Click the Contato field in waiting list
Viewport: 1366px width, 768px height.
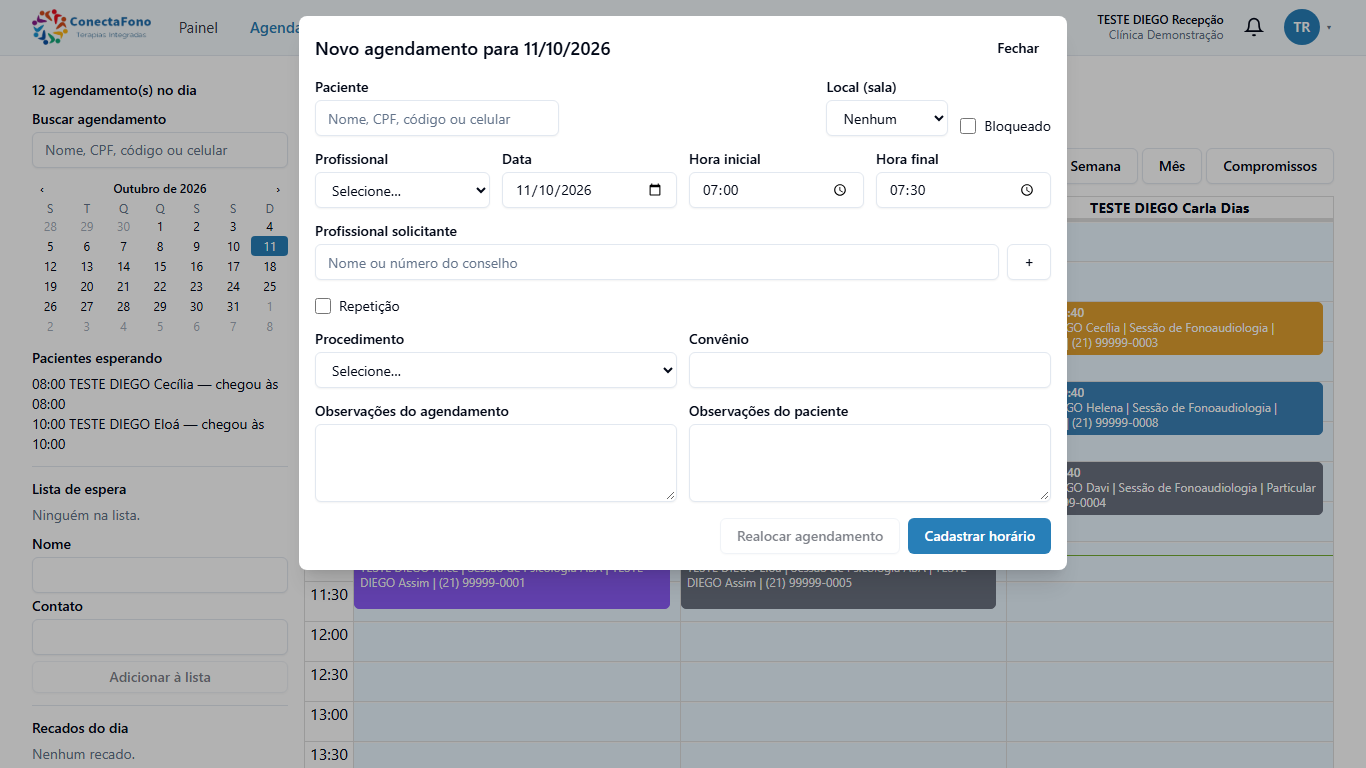click(x=160, y=637)
